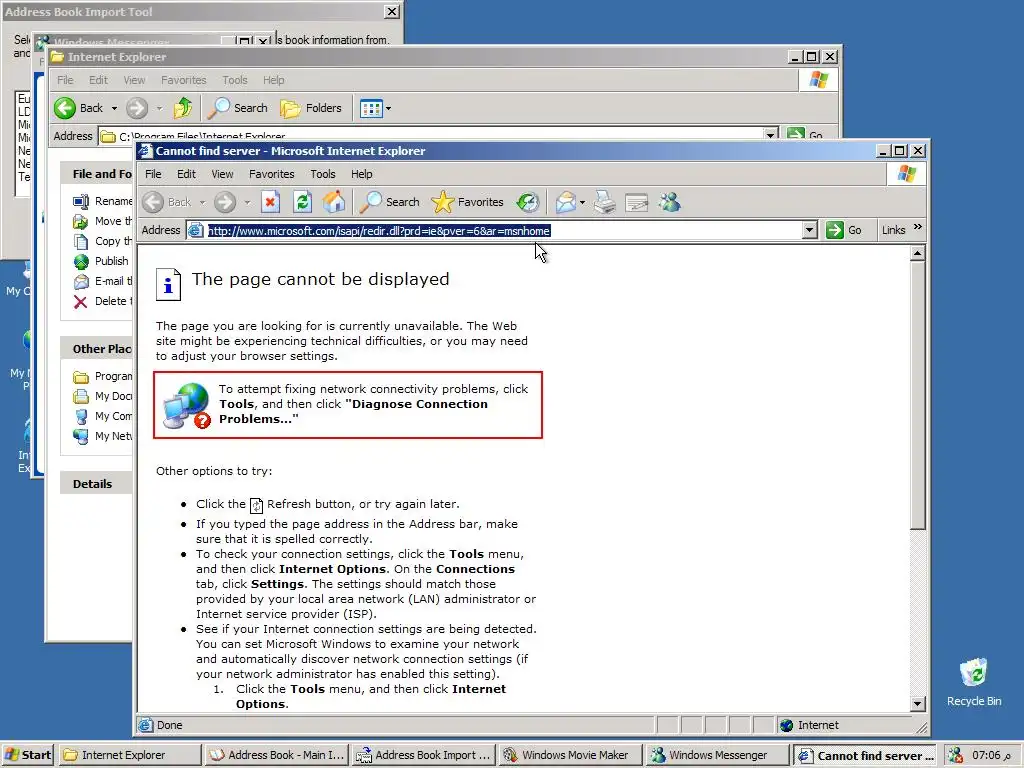Click the Go button beside browser address bar
Viewport: 1024px width, 768px height.
(x=844, y=230)
